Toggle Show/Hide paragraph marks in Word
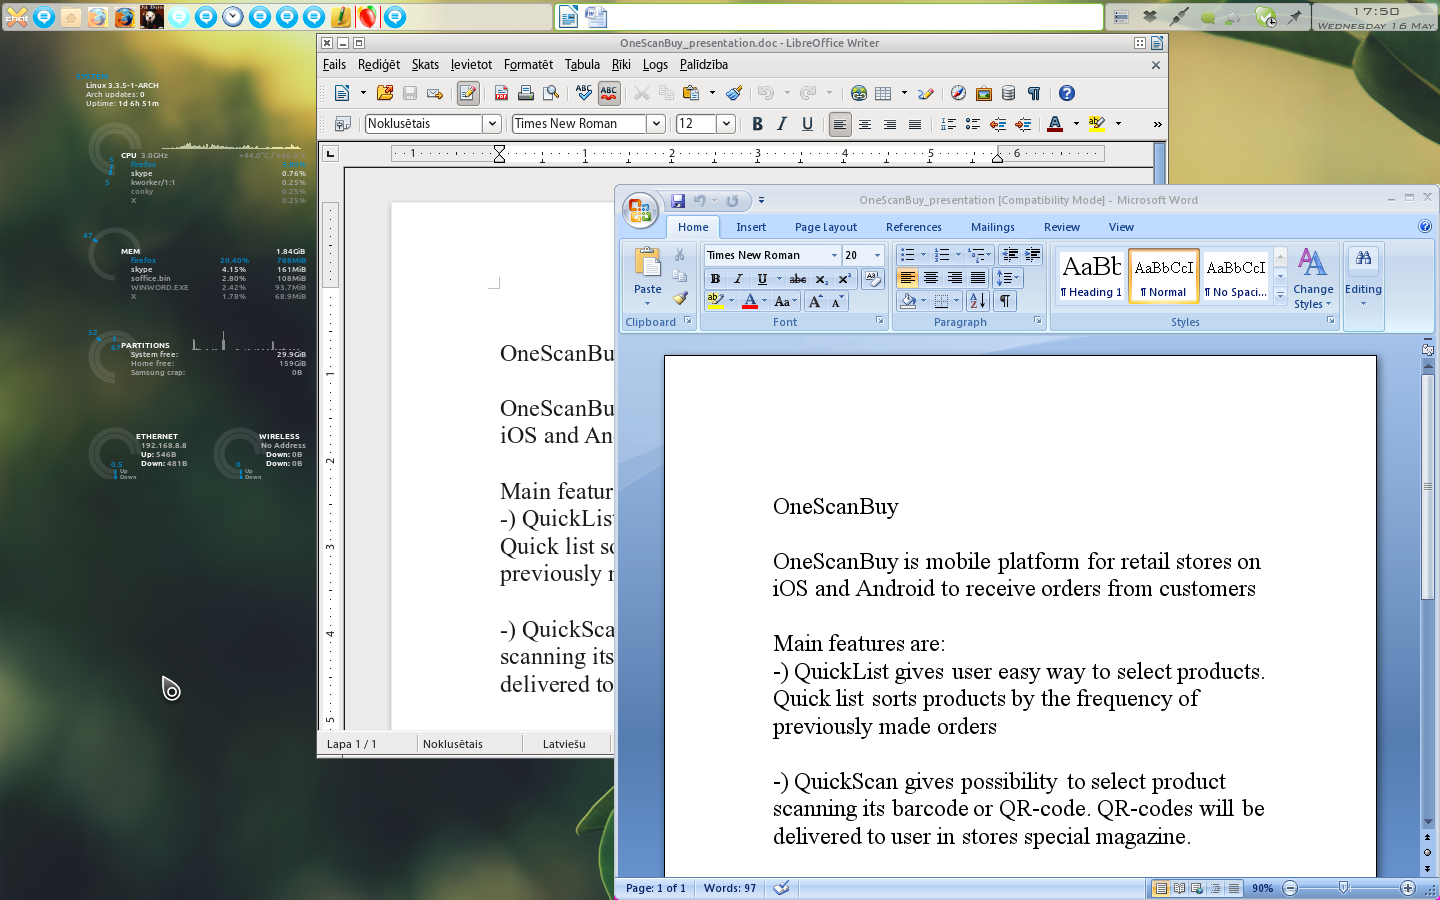Viewport: 1440px width, 900px height. coord(1005,301)
